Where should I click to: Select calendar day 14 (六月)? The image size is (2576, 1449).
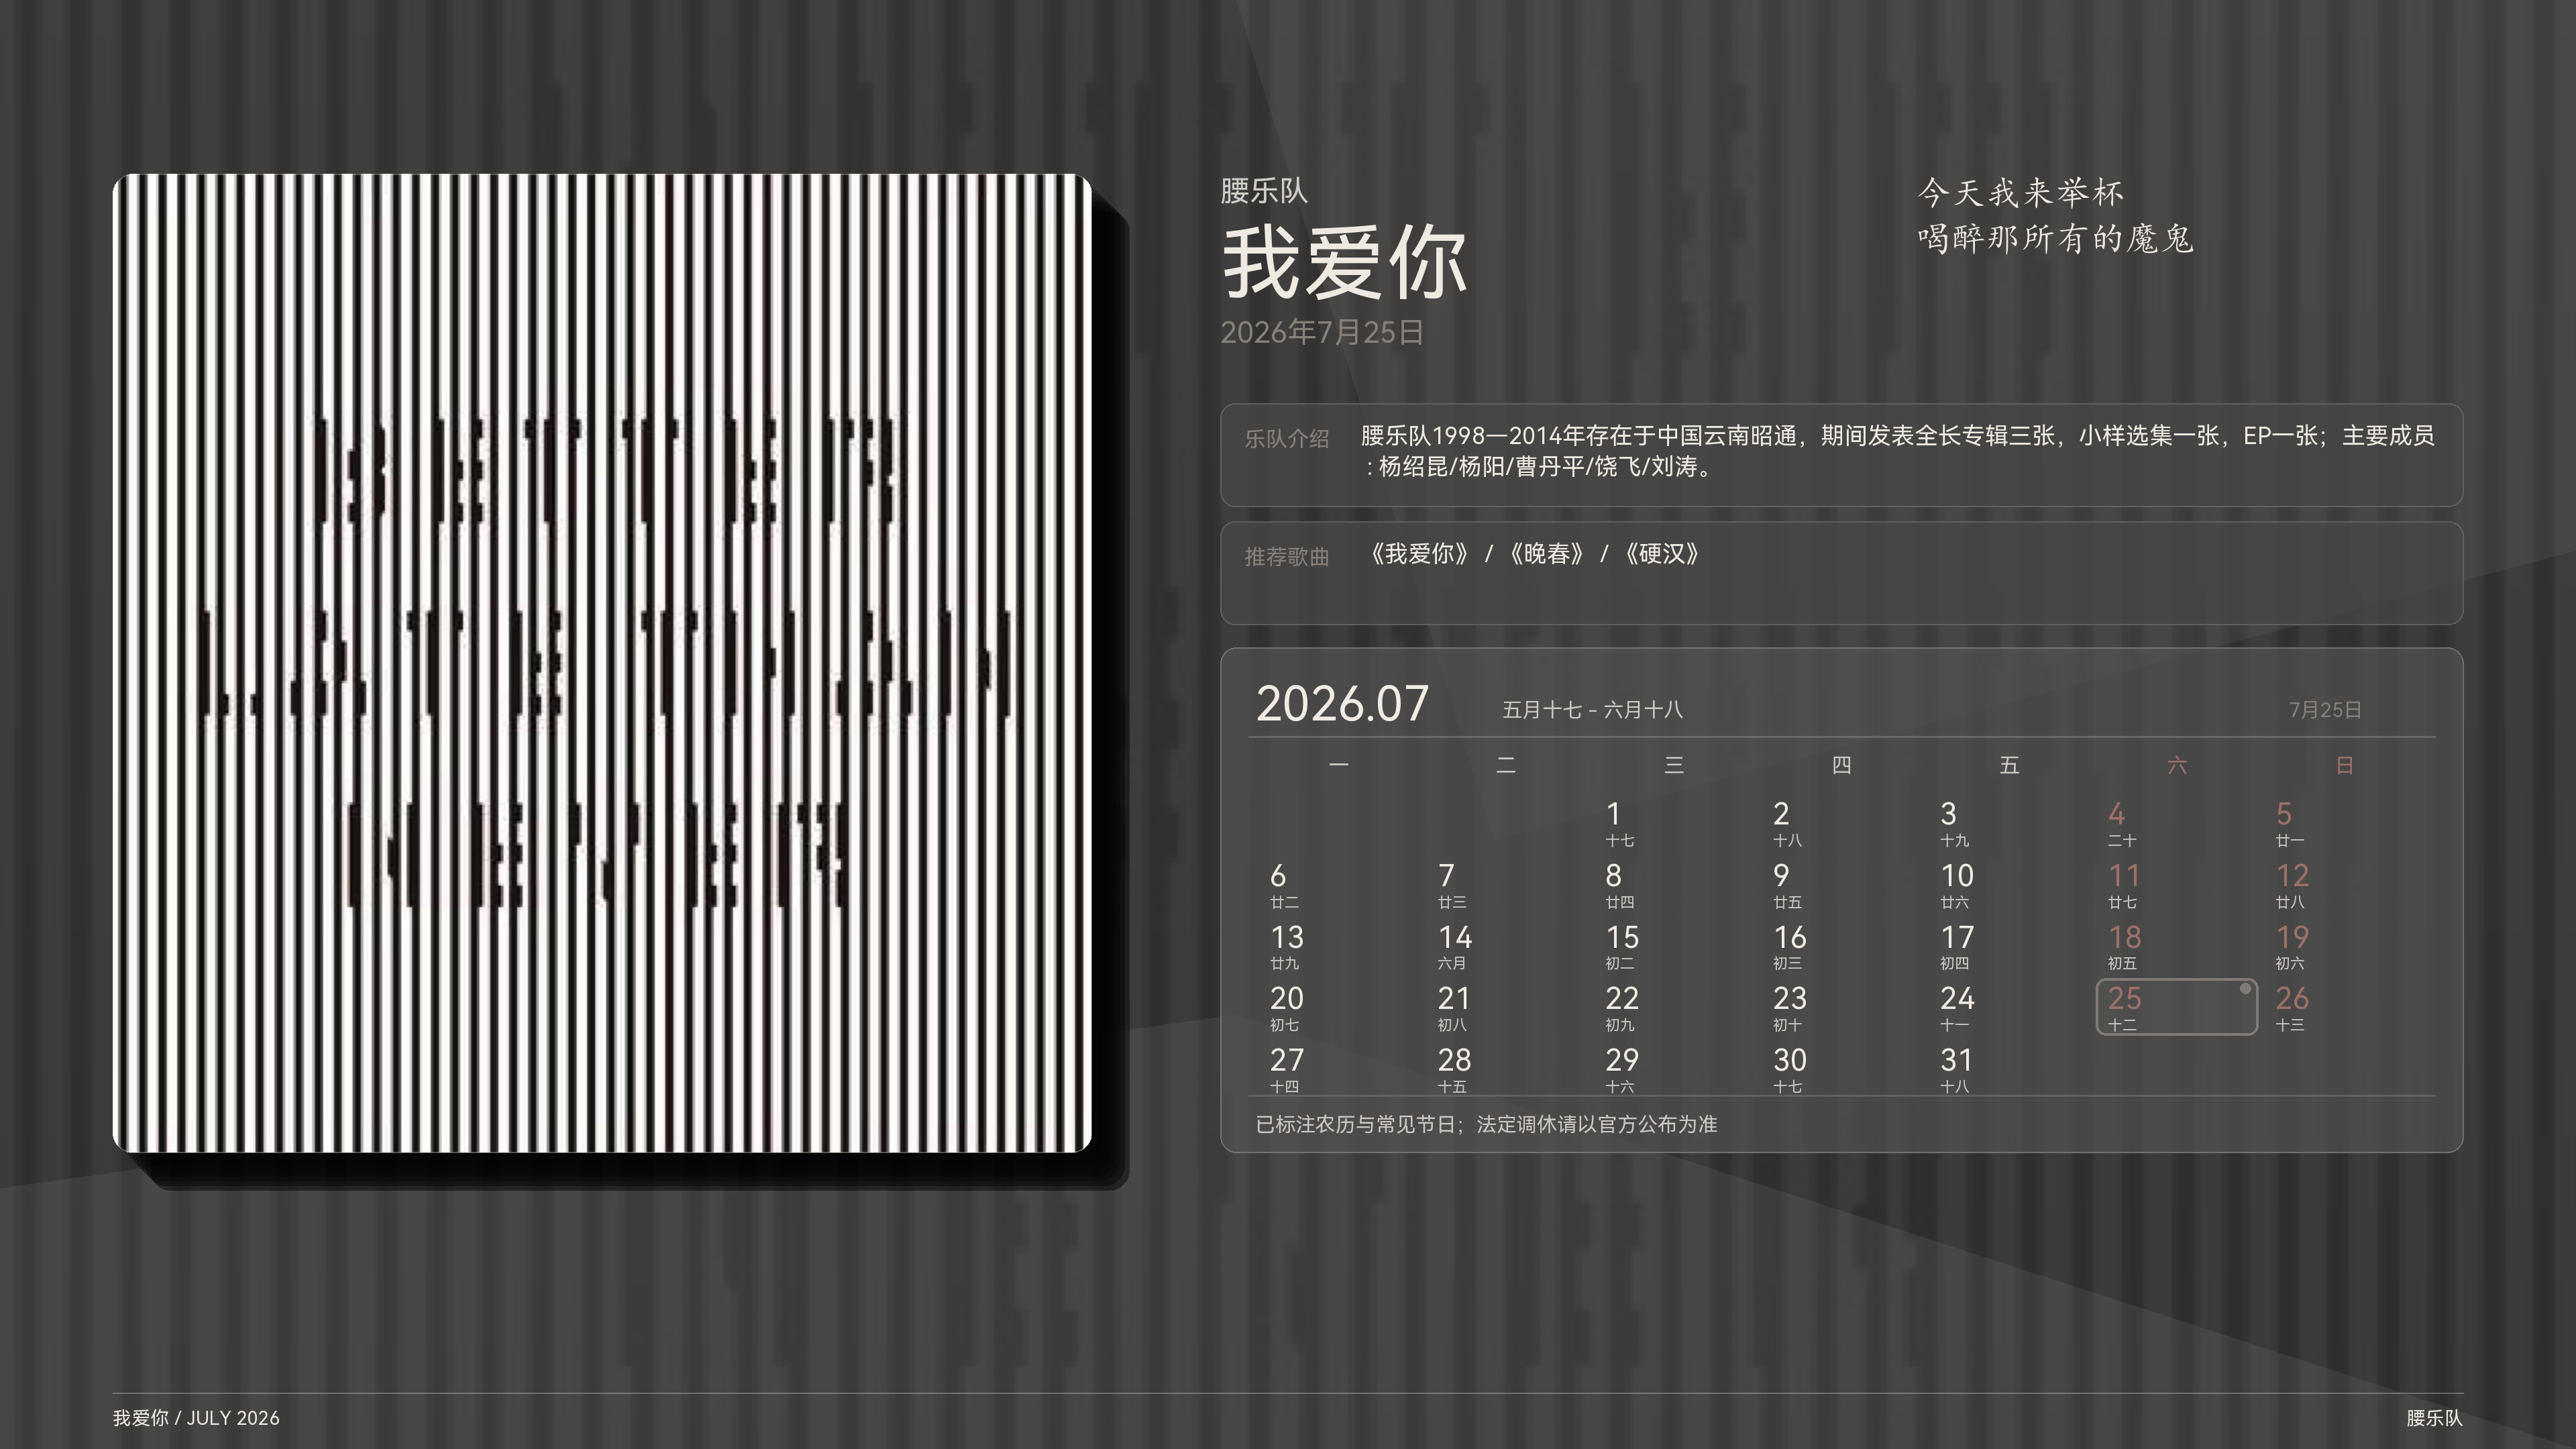pyautogui.click(x=1454, y=946)
